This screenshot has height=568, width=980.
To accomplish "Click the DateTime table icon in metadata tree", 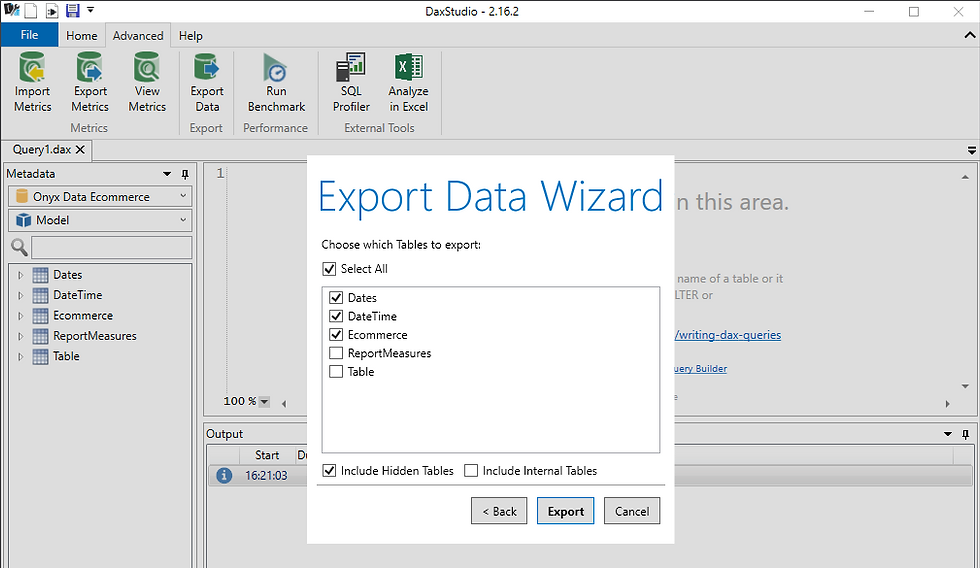I will click(40, 295).
